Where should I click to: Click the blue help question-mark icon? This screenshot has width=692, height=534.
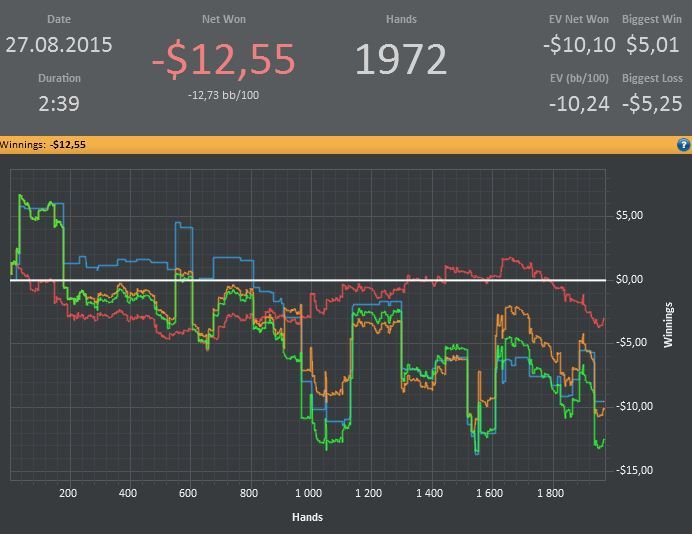683,145
